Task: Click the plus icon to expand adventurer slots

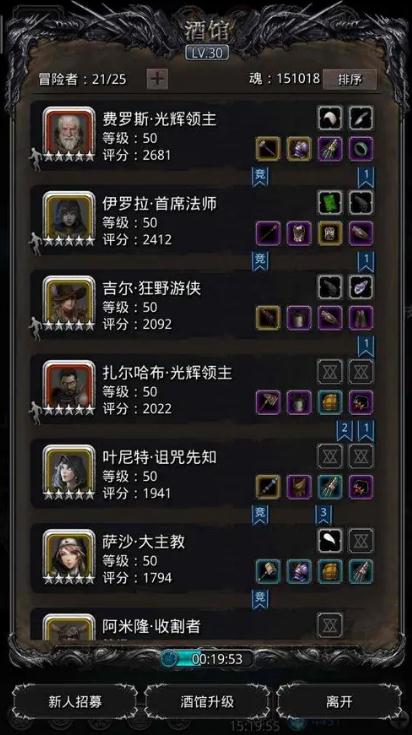Action: pos(157,79)
